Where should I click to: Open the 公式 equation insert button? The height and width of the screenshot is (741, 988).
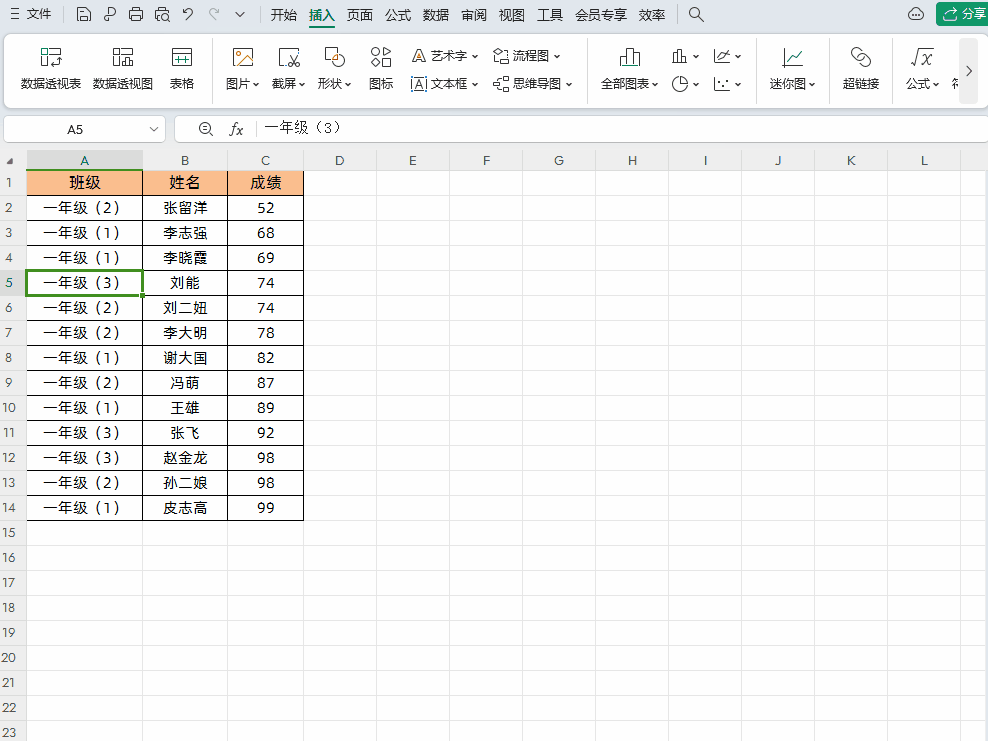(922, 69)
